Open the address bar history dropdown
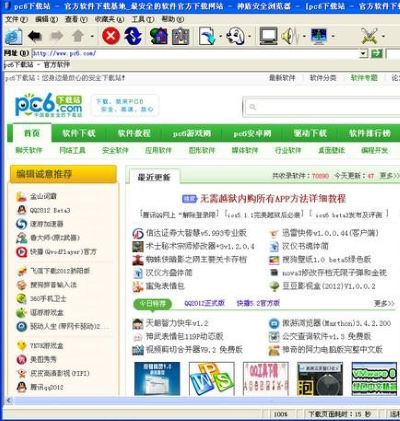Image resolution: width=400 pixels, height=421 pixels. point(363,53)
